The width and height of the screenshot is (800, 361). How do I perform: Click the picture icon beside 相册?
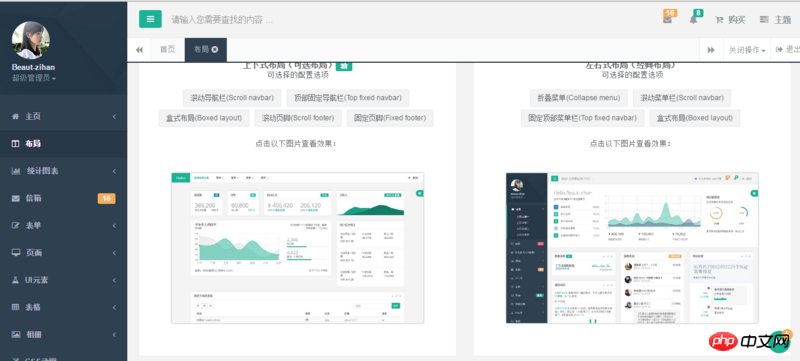click(x=16, y=334)
